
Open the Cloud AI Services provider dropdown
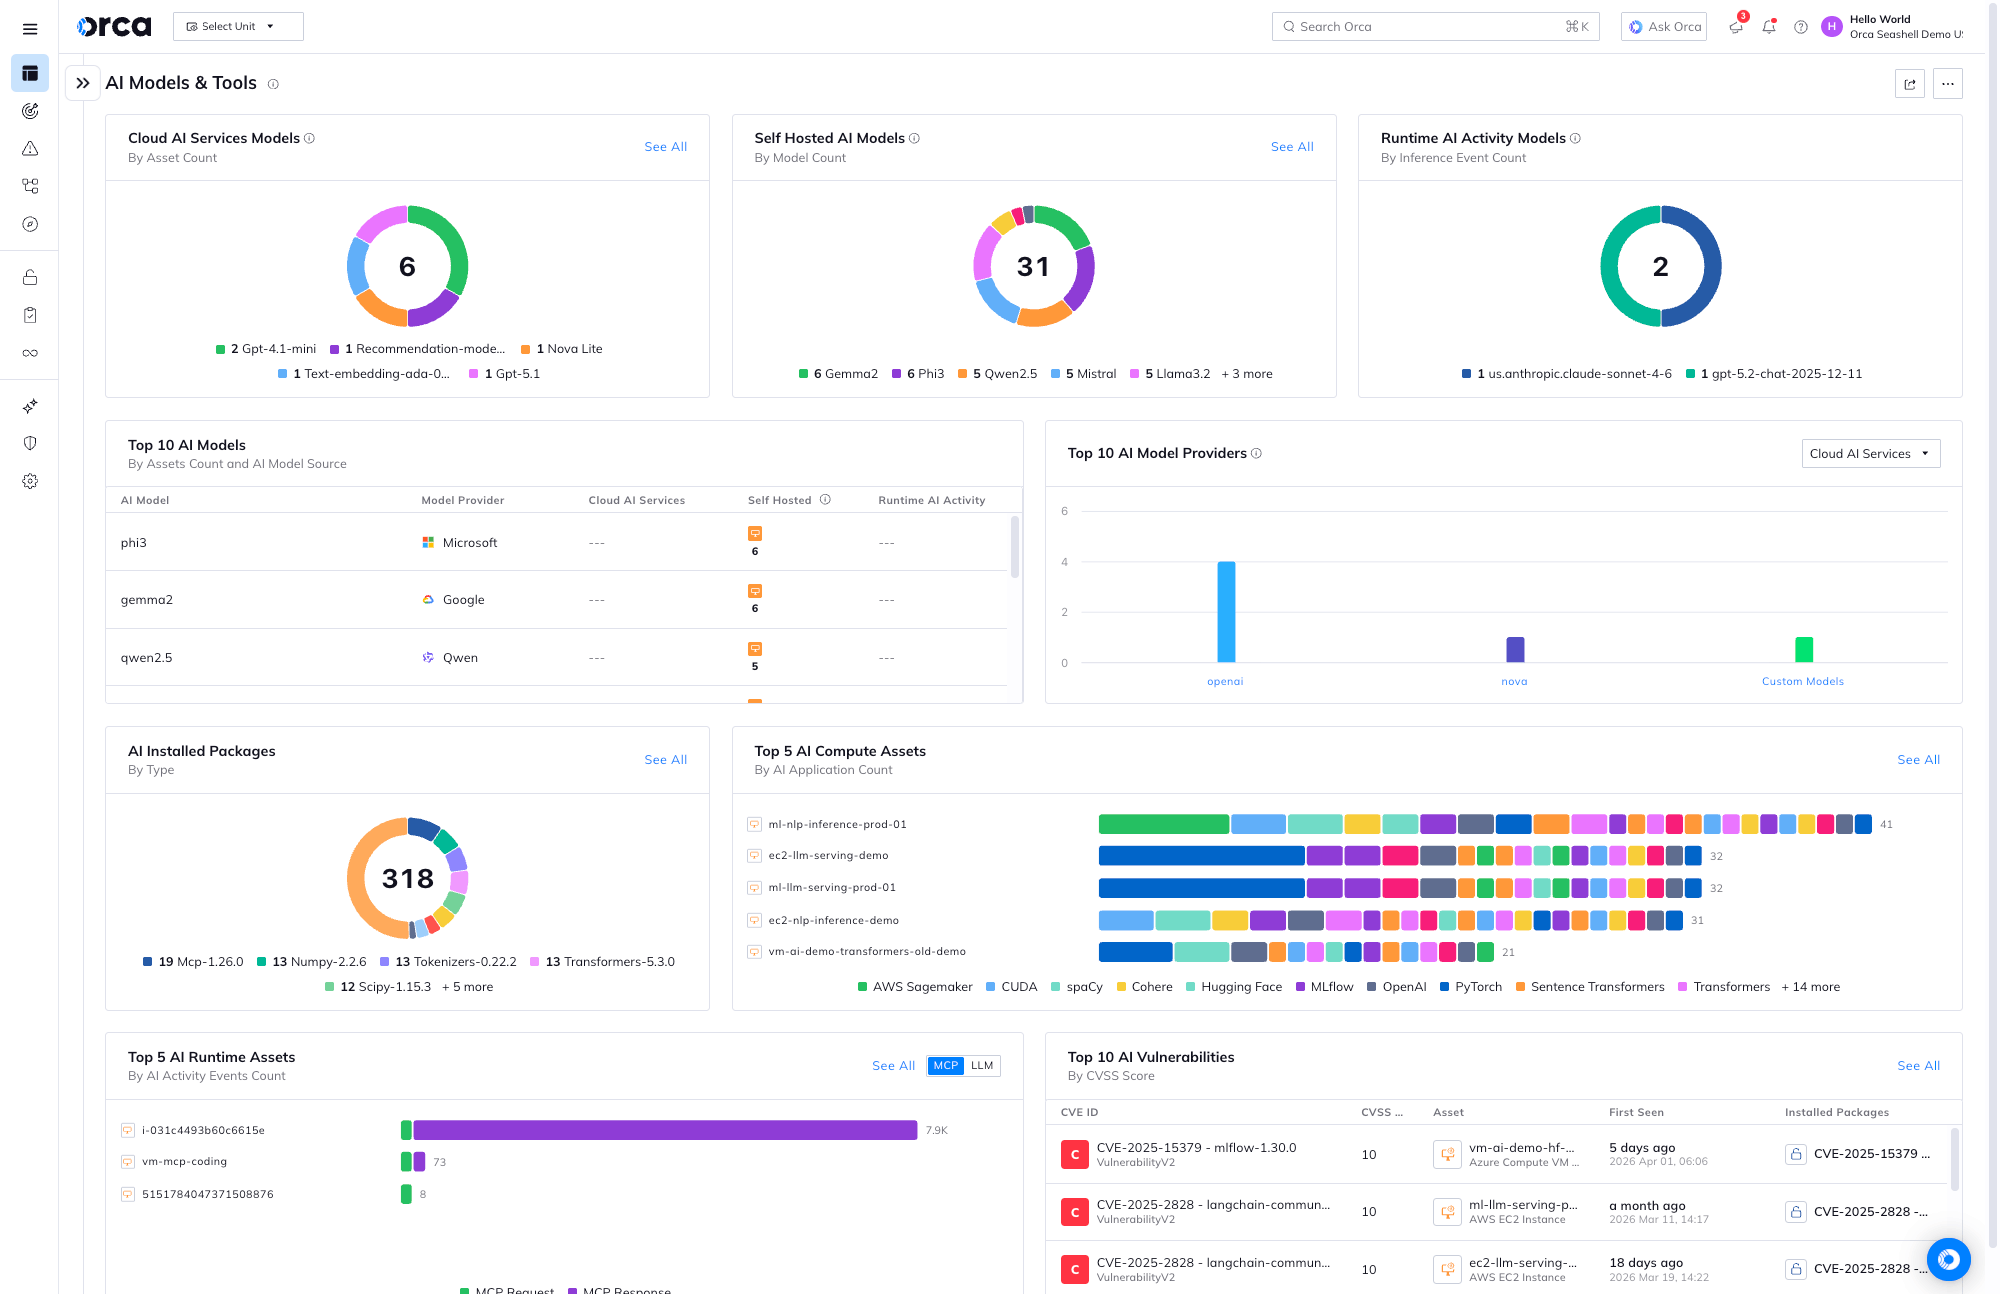1871,454
